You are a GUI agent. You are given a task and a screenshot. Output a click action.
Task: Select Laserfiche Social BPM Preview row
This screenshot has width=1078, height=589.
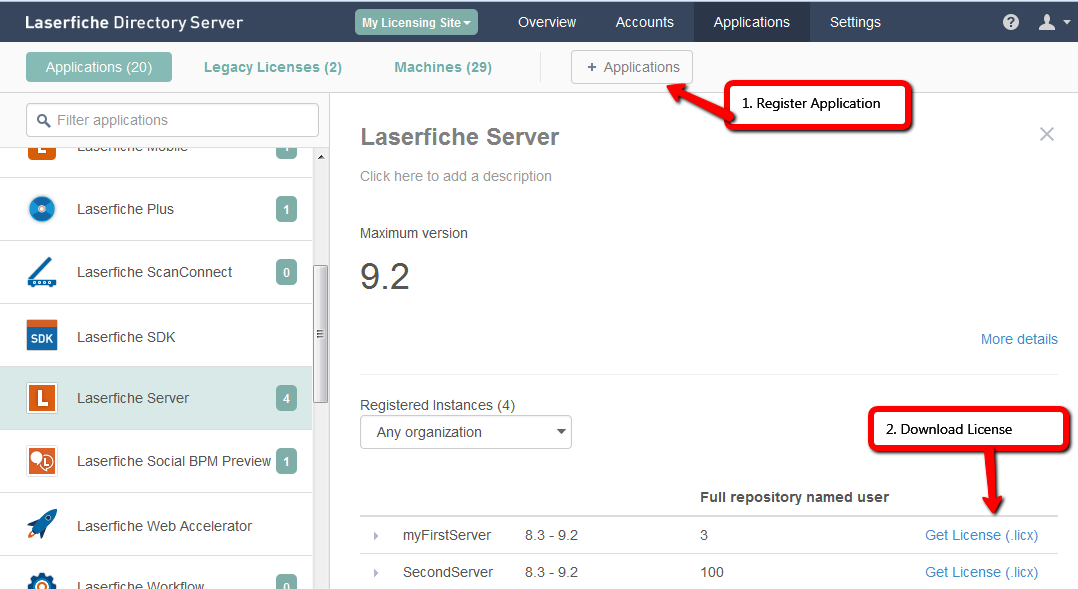pos(156,461)
